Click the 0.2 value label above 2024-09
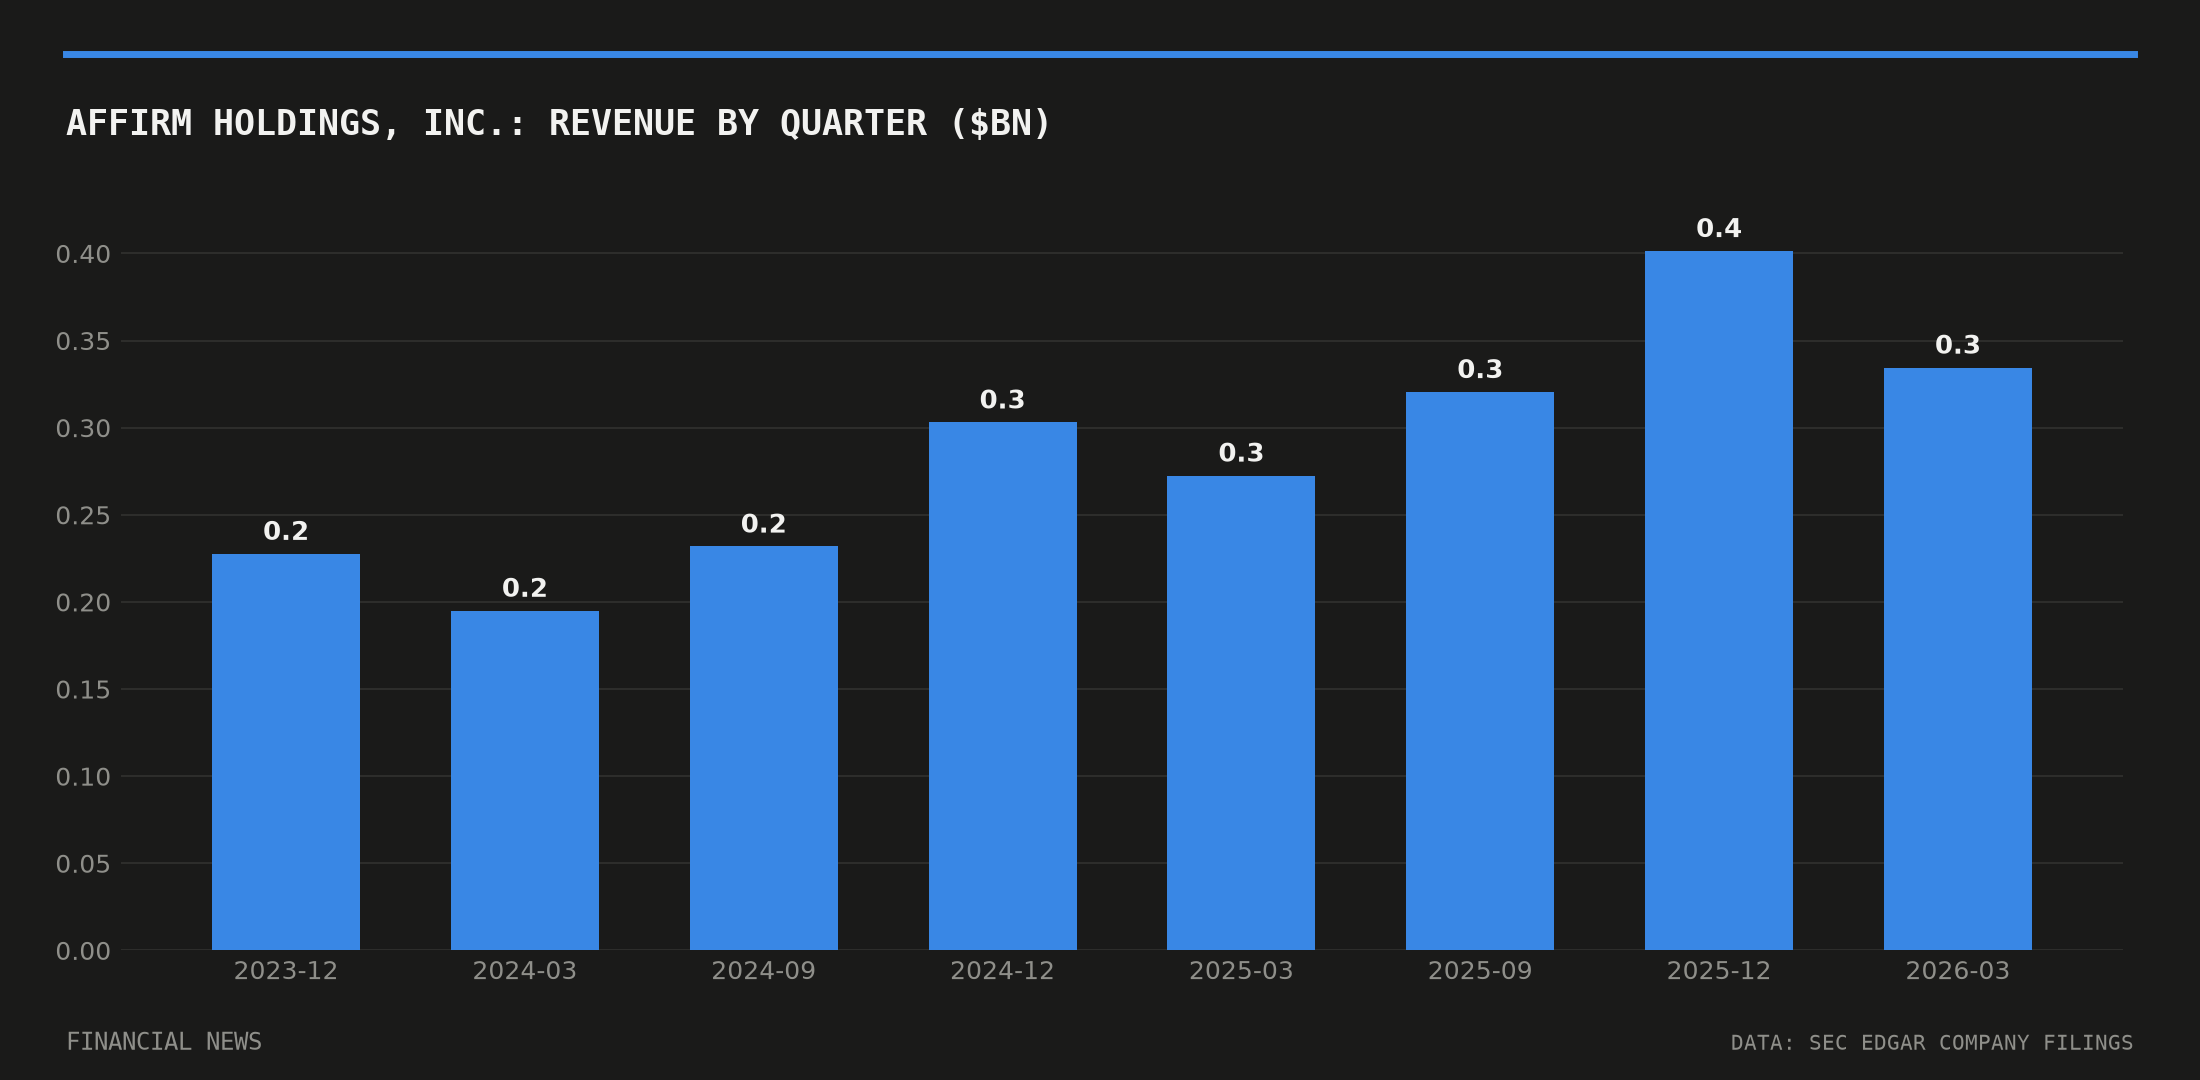Screen dimensions: 2200x1080 [764, 524]
